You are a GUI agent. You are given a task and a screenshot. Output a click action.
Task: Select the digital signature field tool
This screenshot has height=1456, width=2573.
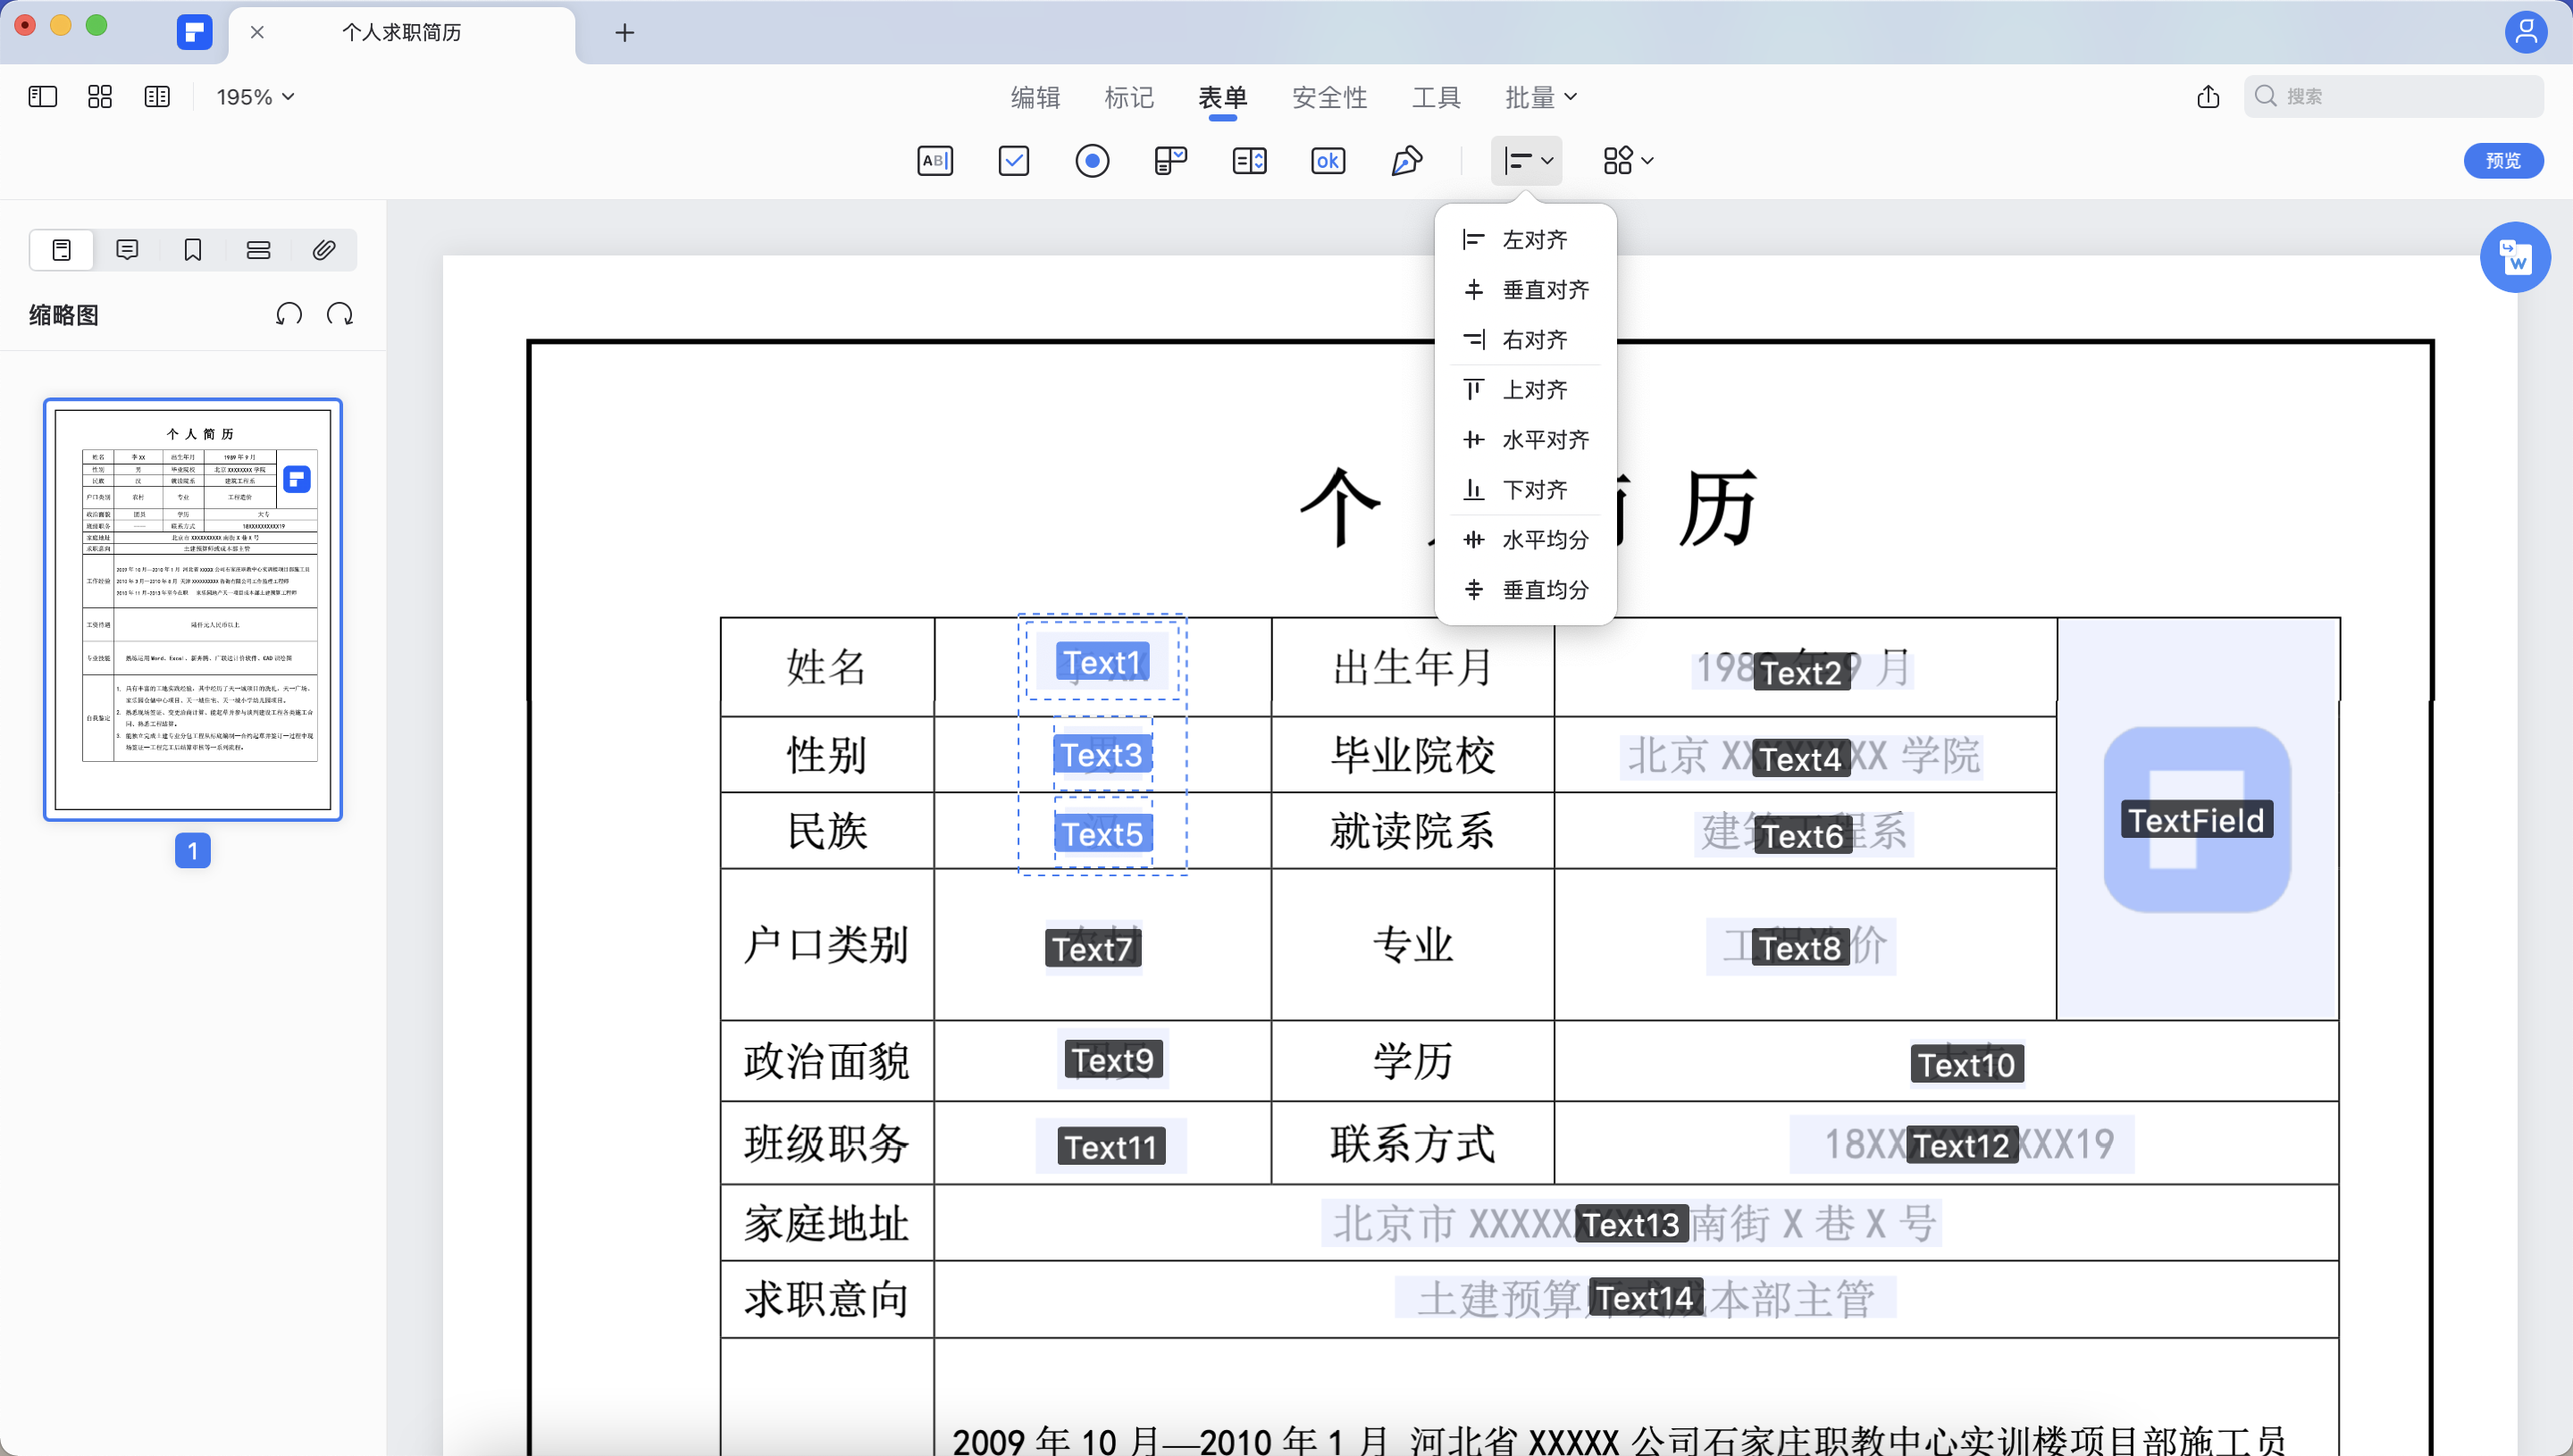point(1406,160)
